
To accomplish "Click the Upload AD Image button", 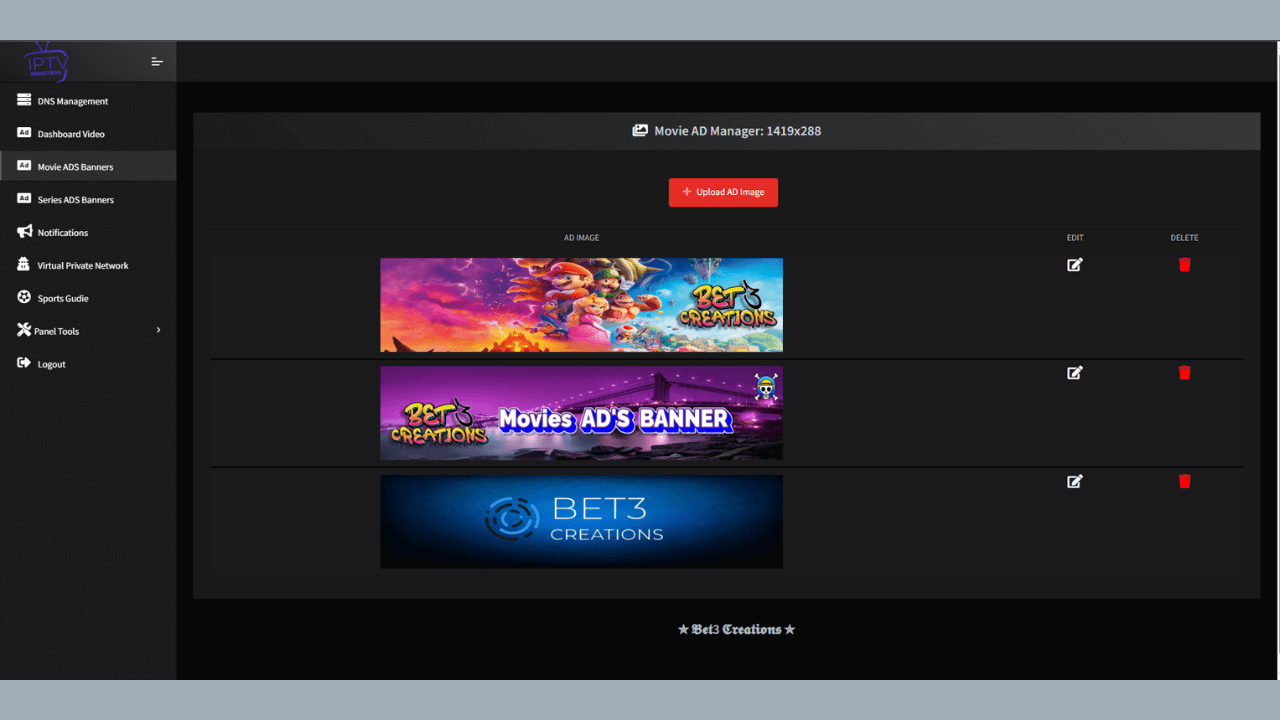I will 723,192.
